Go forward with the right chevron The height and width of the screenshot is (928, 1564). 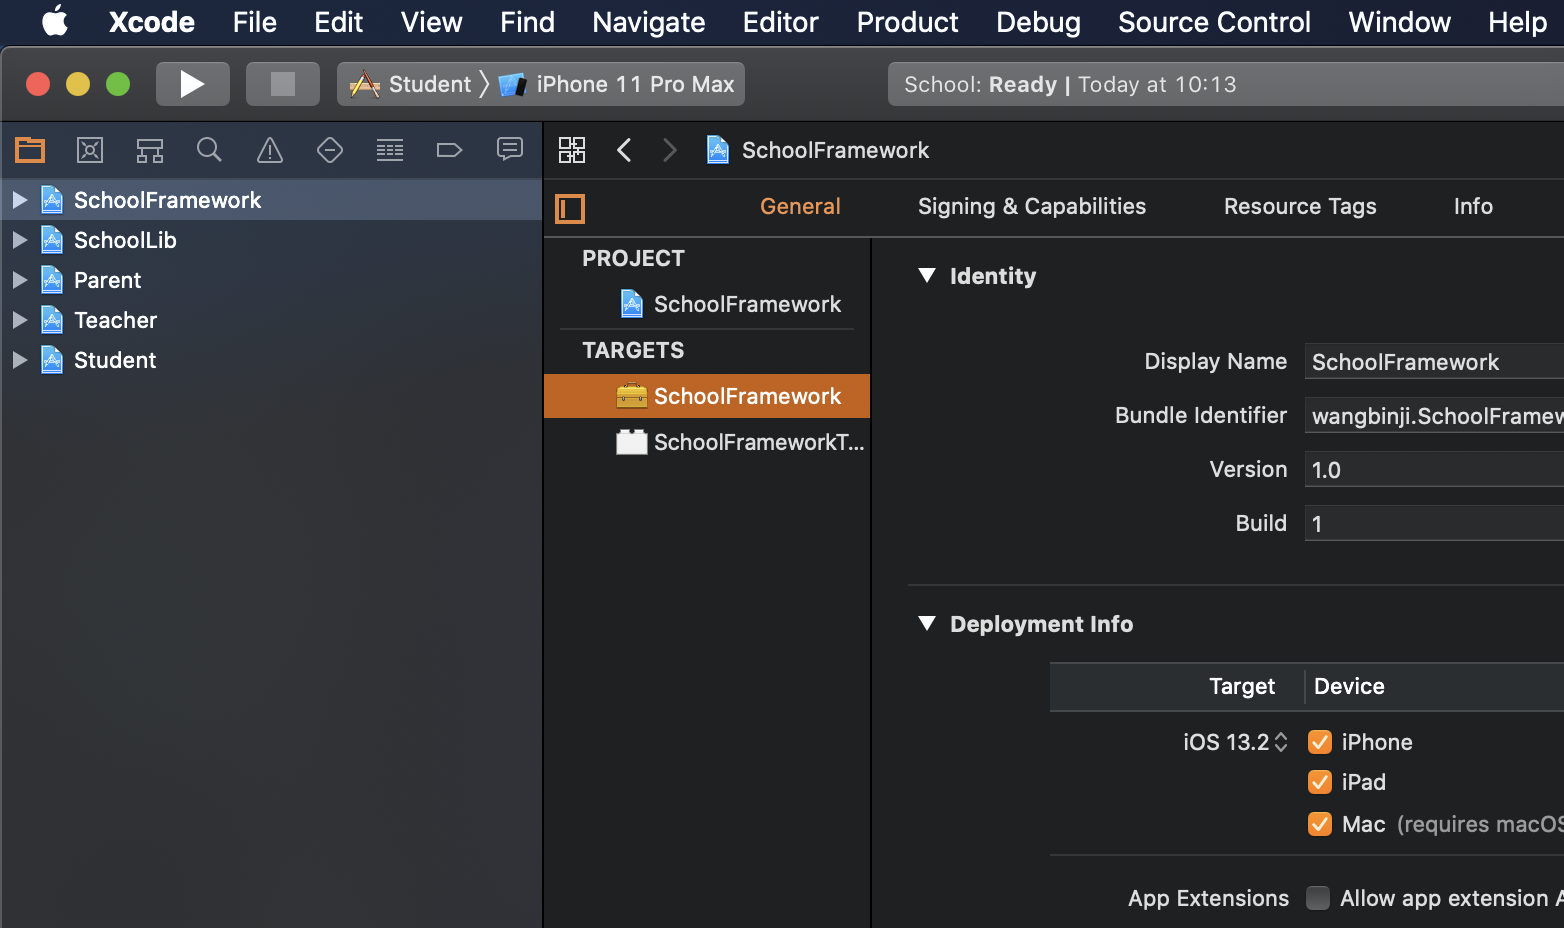point(670,150)
